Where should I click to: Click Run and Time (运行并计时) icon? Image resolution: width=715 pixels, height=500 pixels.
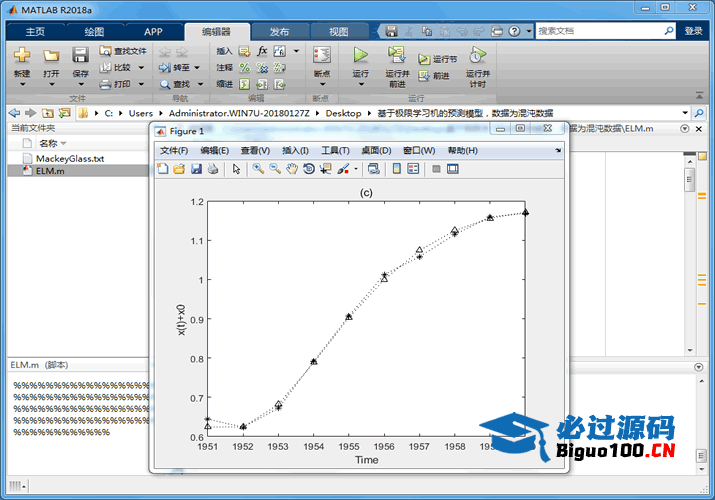coord(477,55)
